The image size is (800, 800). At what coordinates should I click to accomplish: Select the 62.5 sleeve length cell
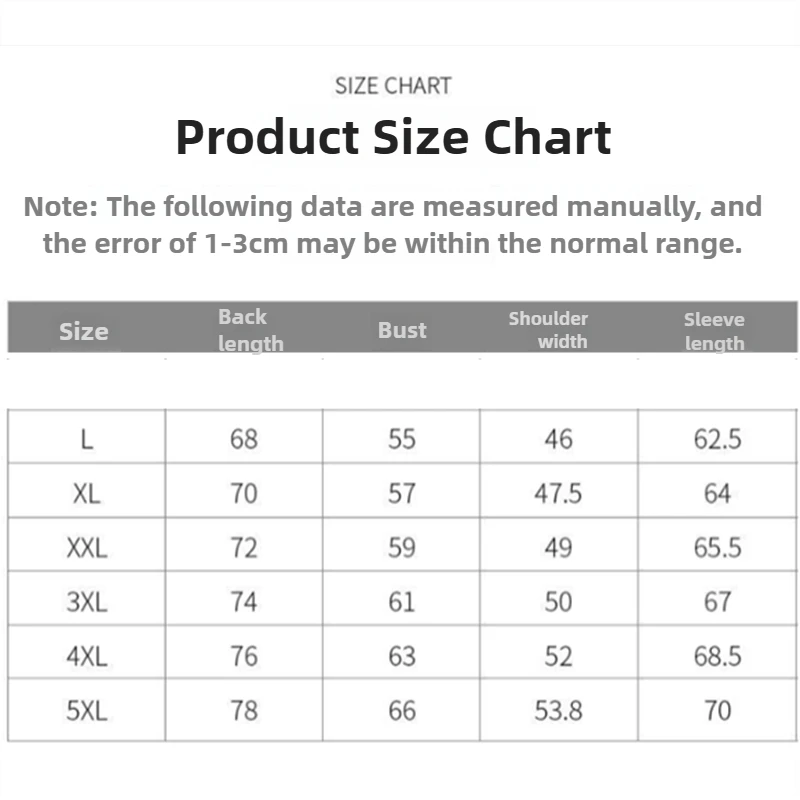click(717, 439)
